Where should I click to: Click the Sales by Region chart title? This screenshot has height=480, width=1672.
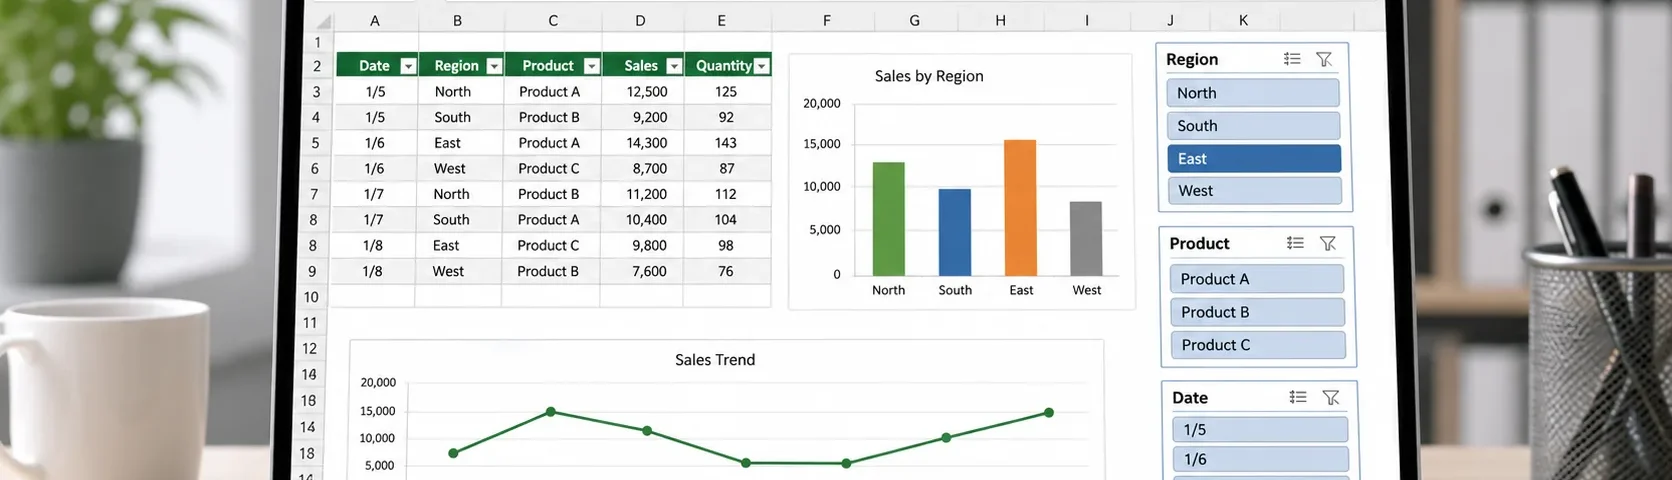tap(929, 76)
